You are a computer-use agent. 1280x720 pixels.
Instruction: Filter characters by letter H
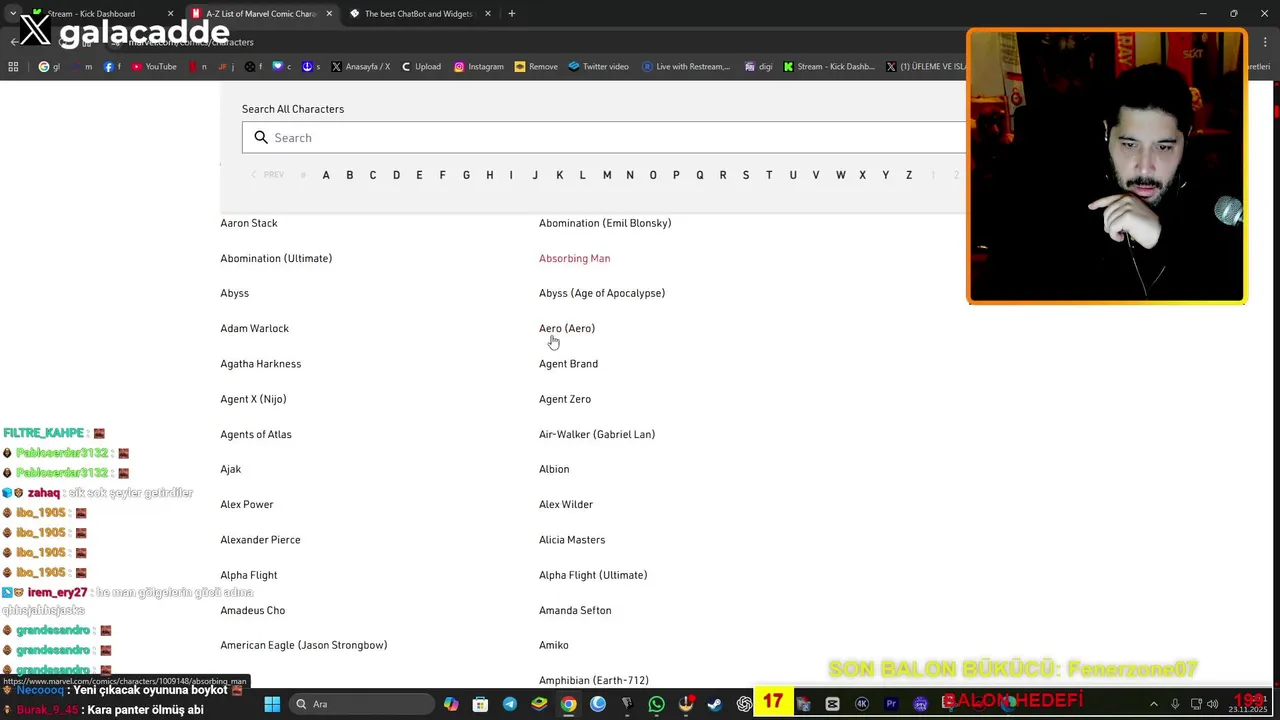click(x=489, y=175)
